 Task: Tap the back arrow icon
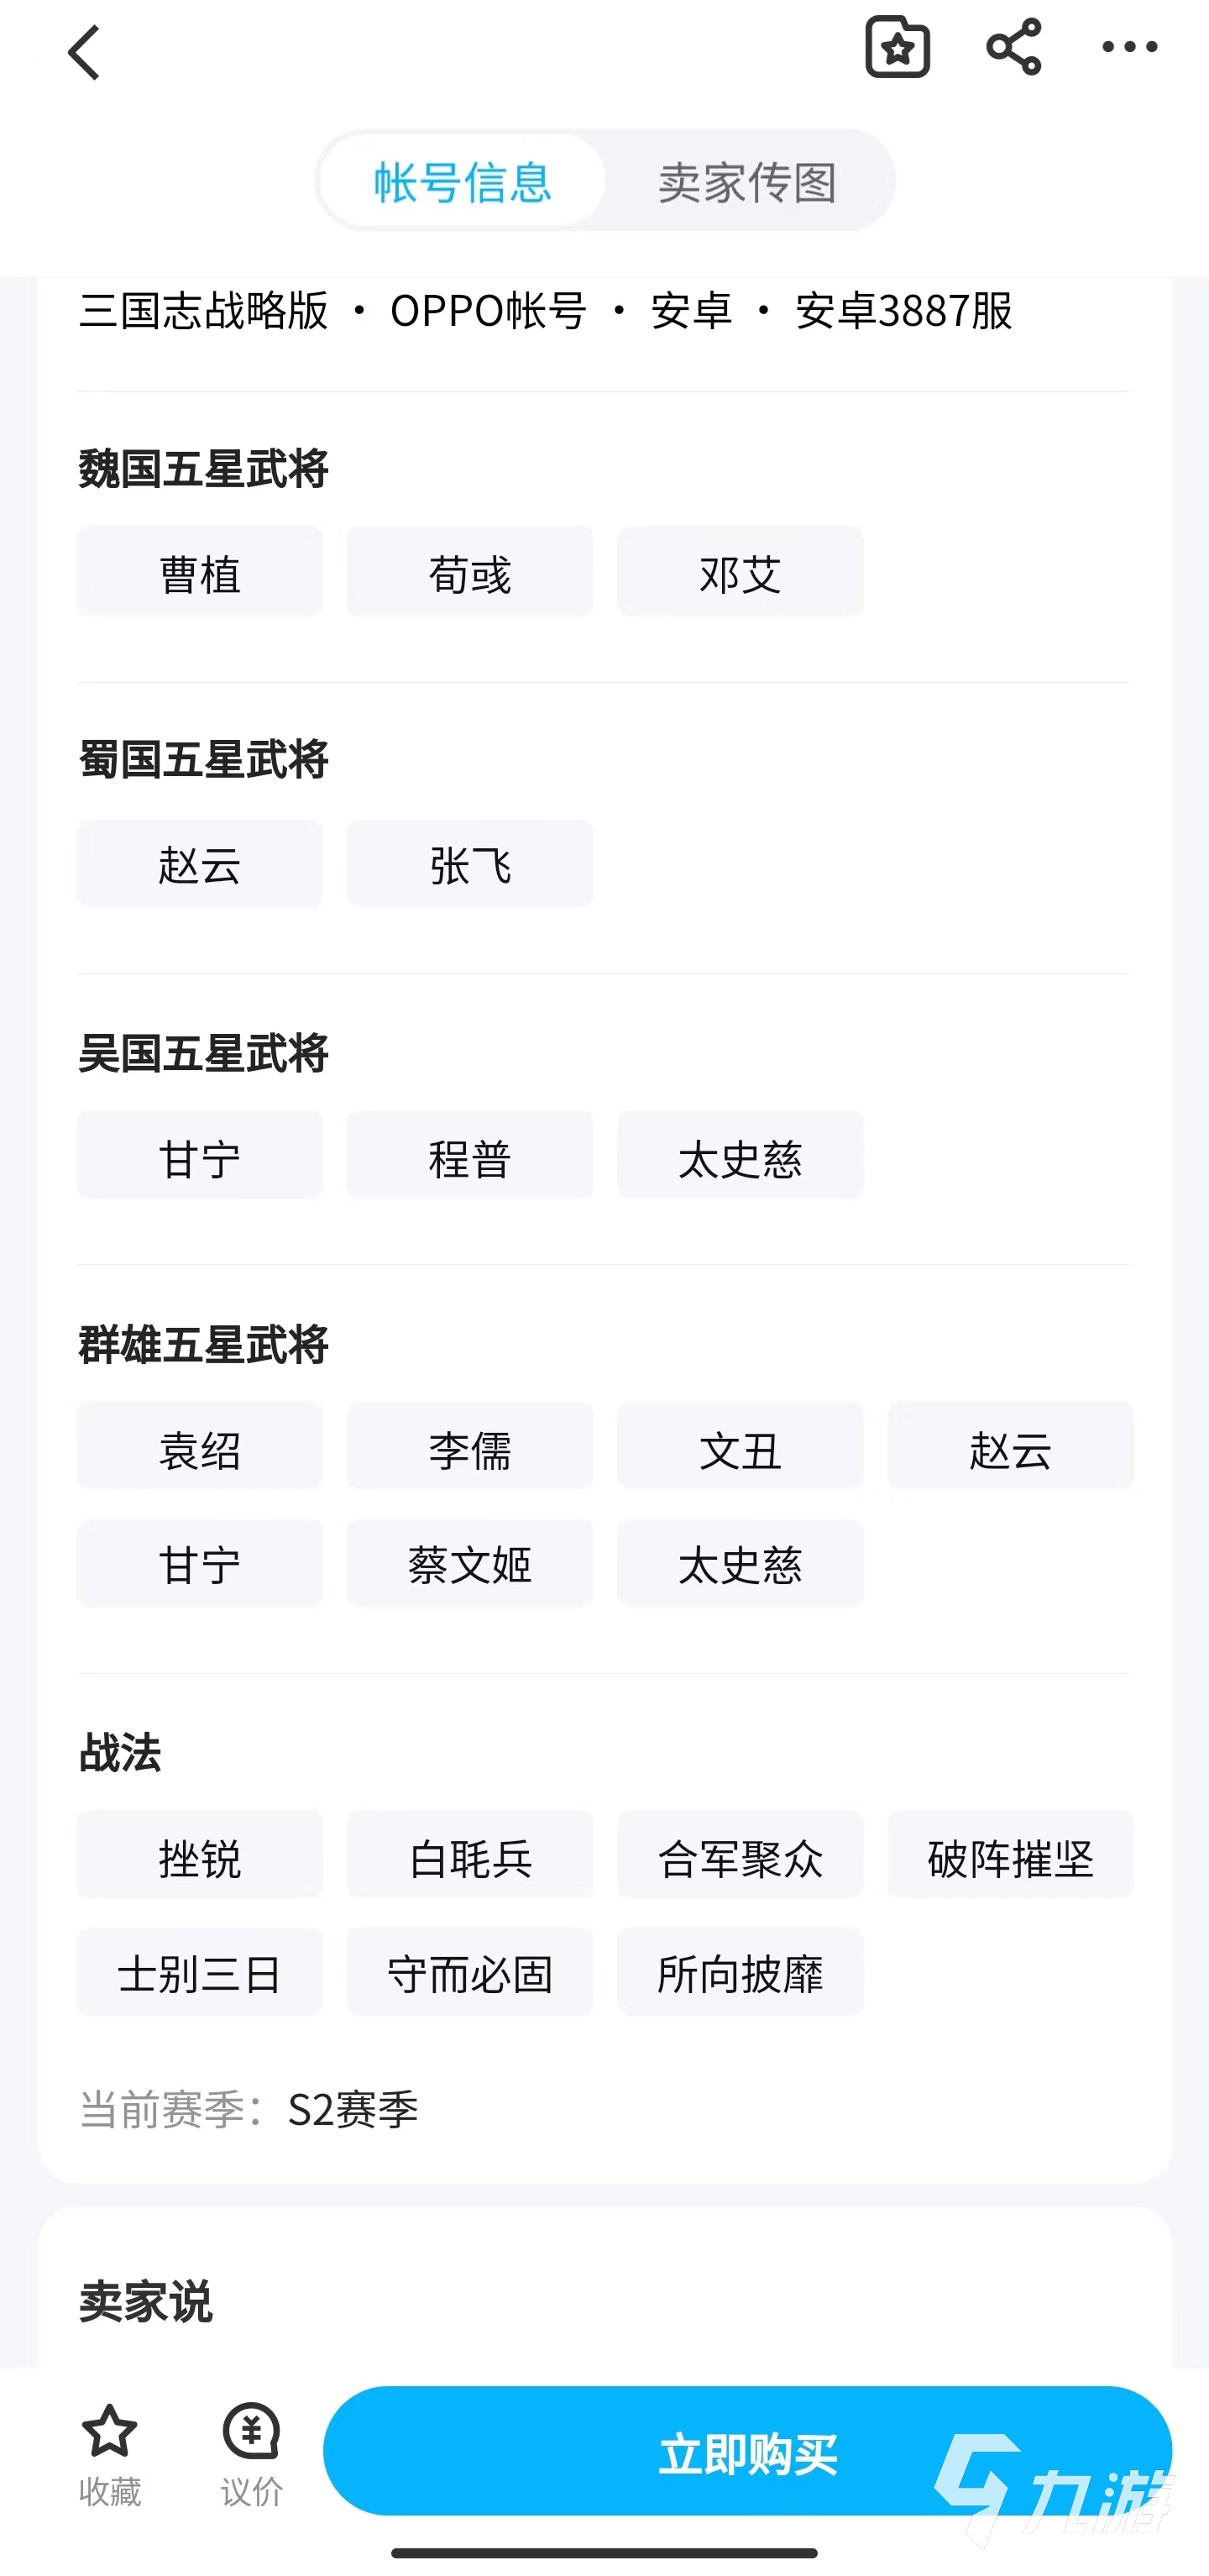coord(85,53)
